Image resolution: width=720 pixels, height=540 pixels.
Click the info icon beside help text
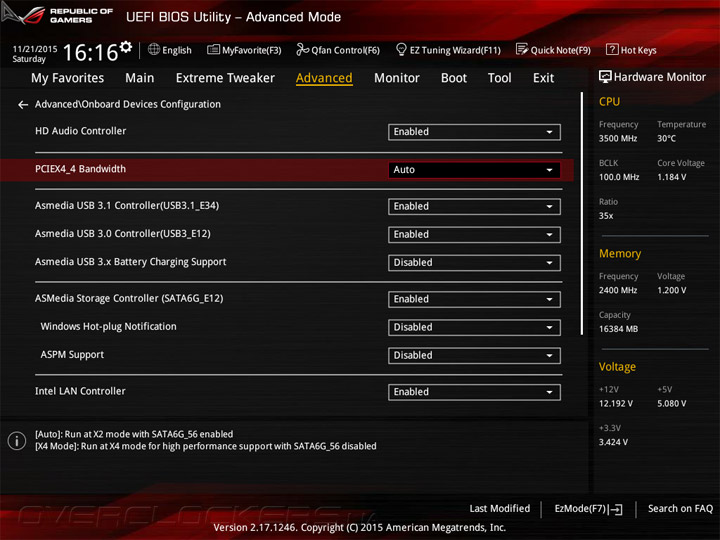pyautogui.click(x=17, y=441)
